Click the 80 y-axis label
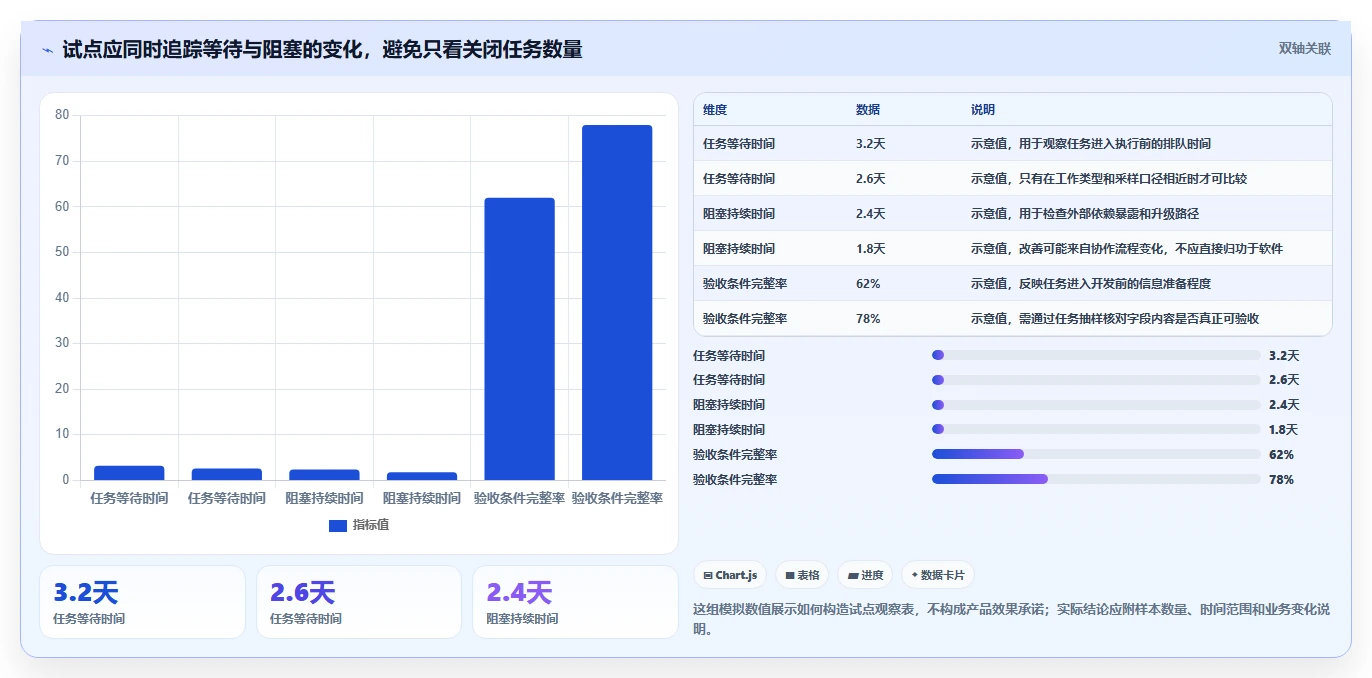 tap(62, 115)
